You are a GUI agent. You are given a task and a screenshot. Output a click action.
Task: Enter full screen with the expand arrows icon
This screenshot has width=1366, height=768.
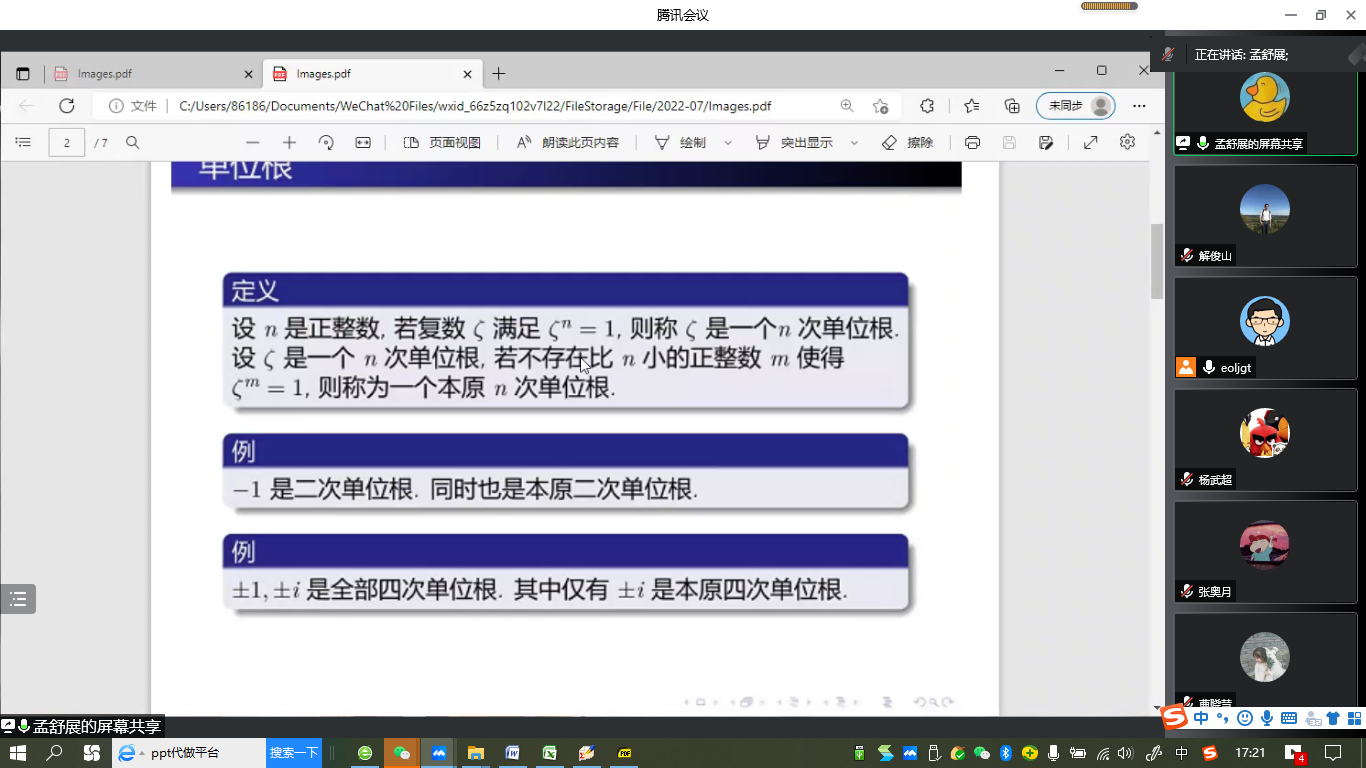coord(1091,143)
